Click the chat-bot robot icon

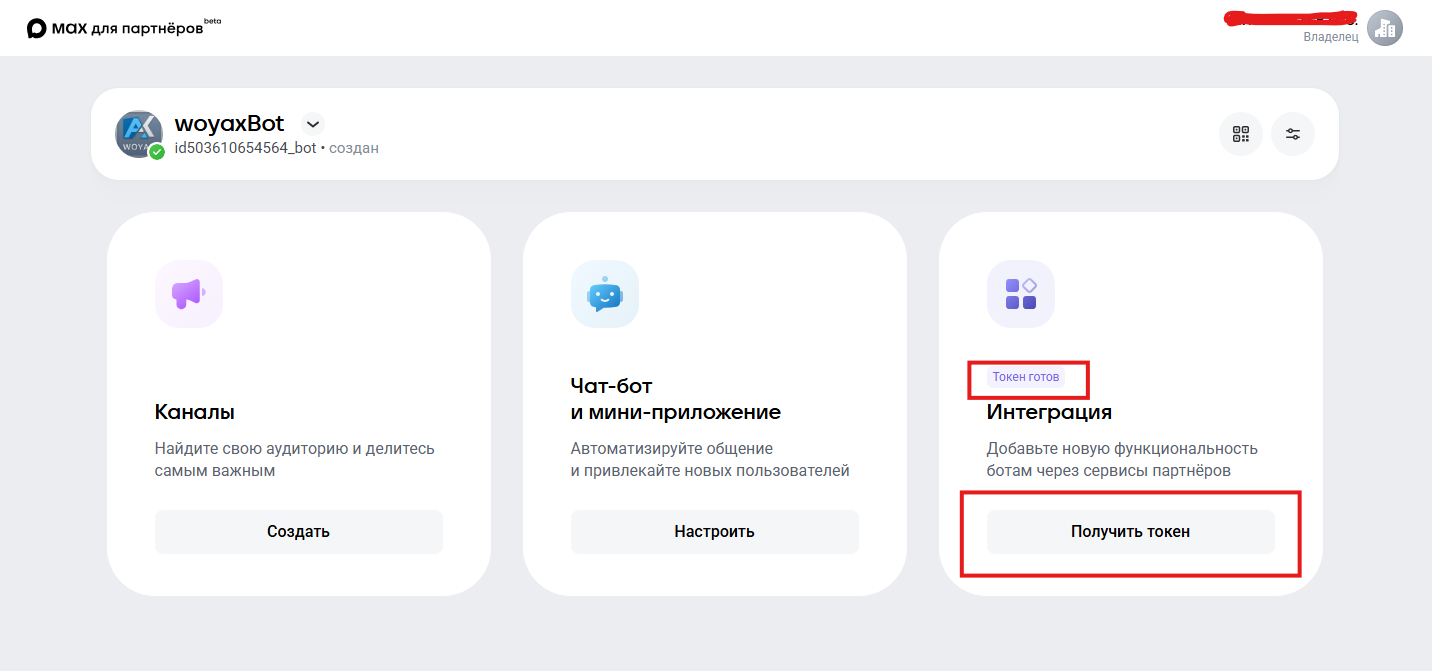[605, 294]
